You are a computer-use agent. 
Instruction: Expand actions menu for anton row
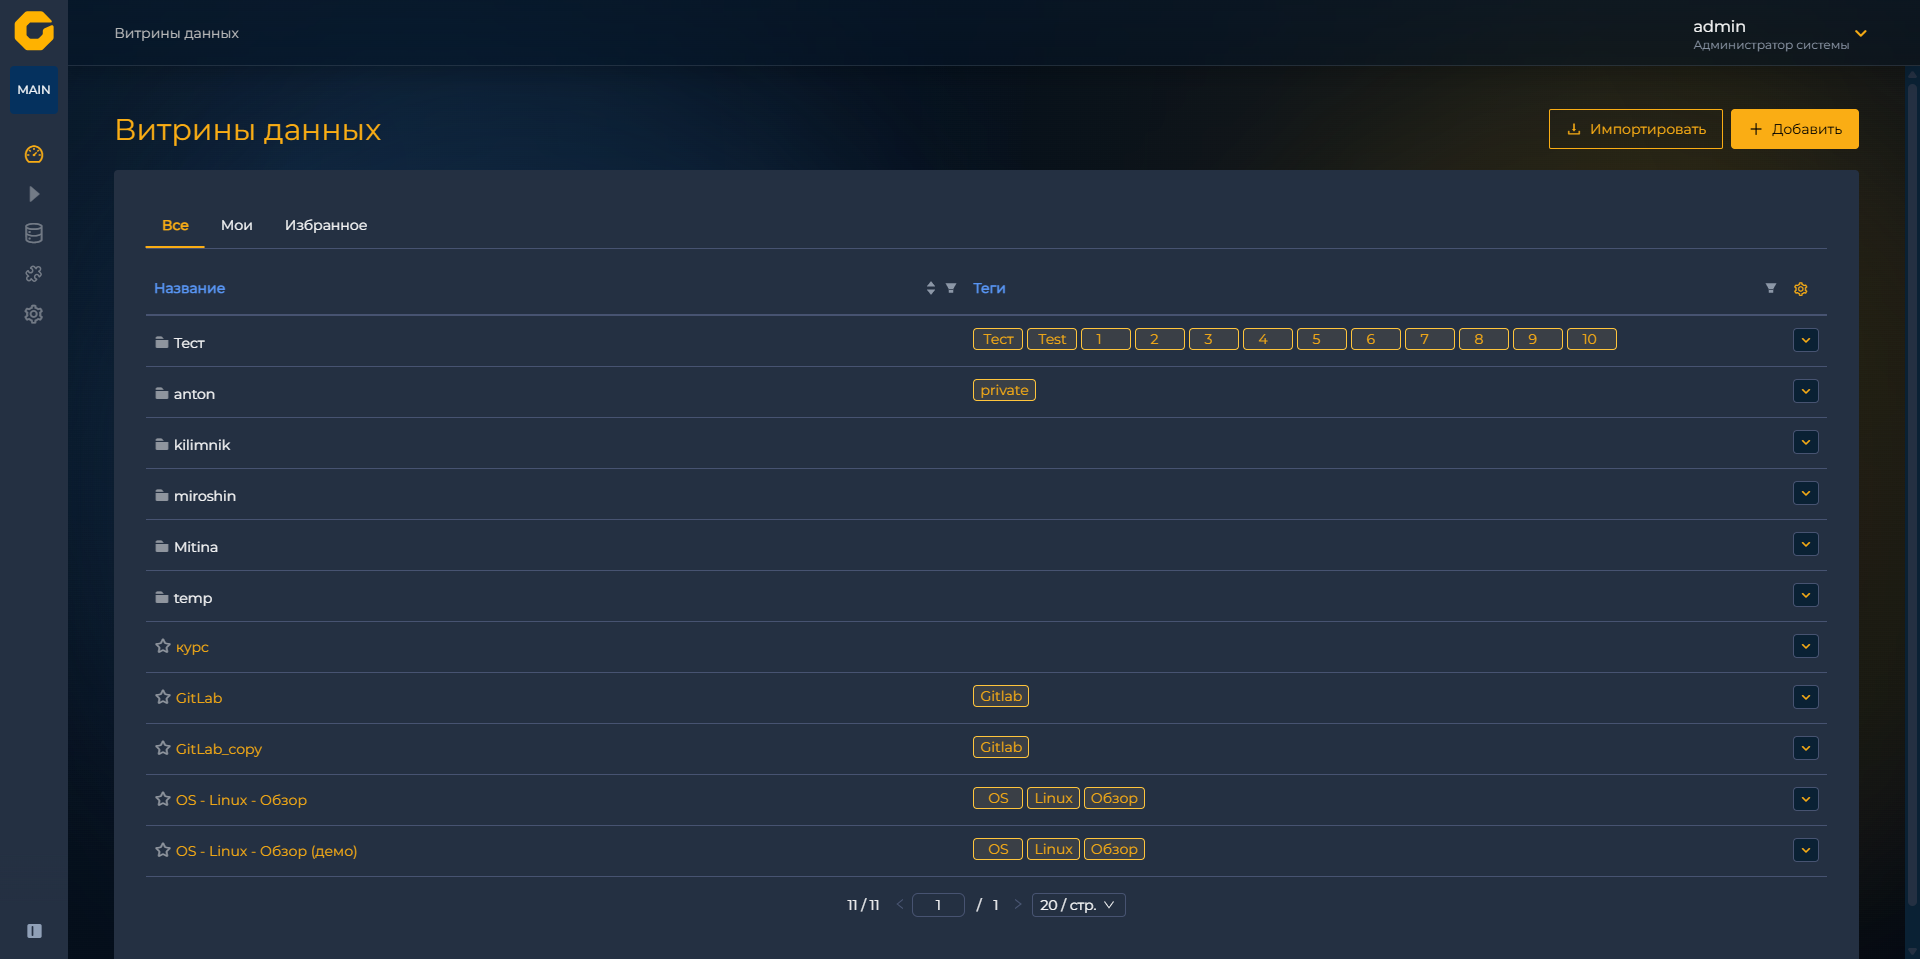tap(1806, 391)
